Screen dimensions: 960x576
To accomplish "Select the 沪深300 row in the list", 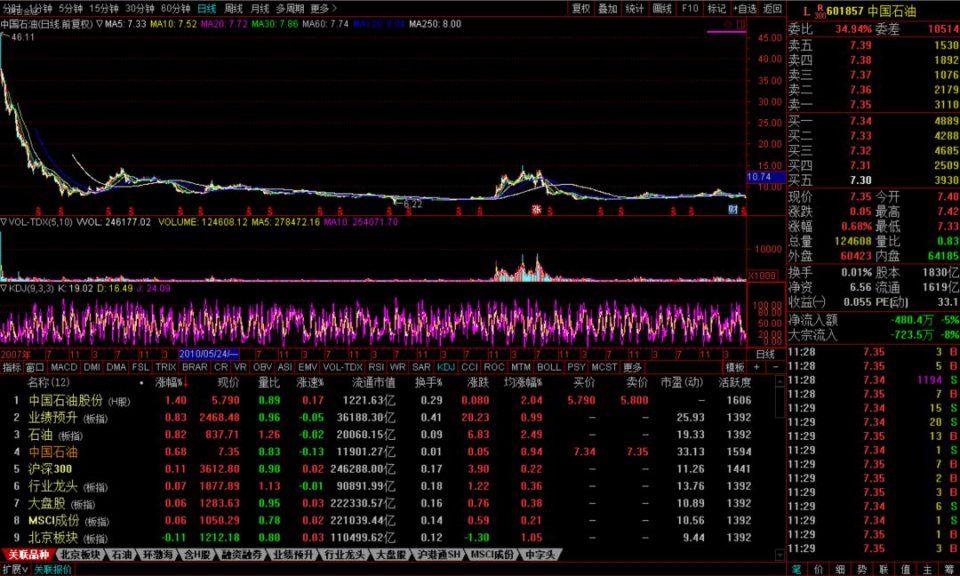I will coord(48,468).
